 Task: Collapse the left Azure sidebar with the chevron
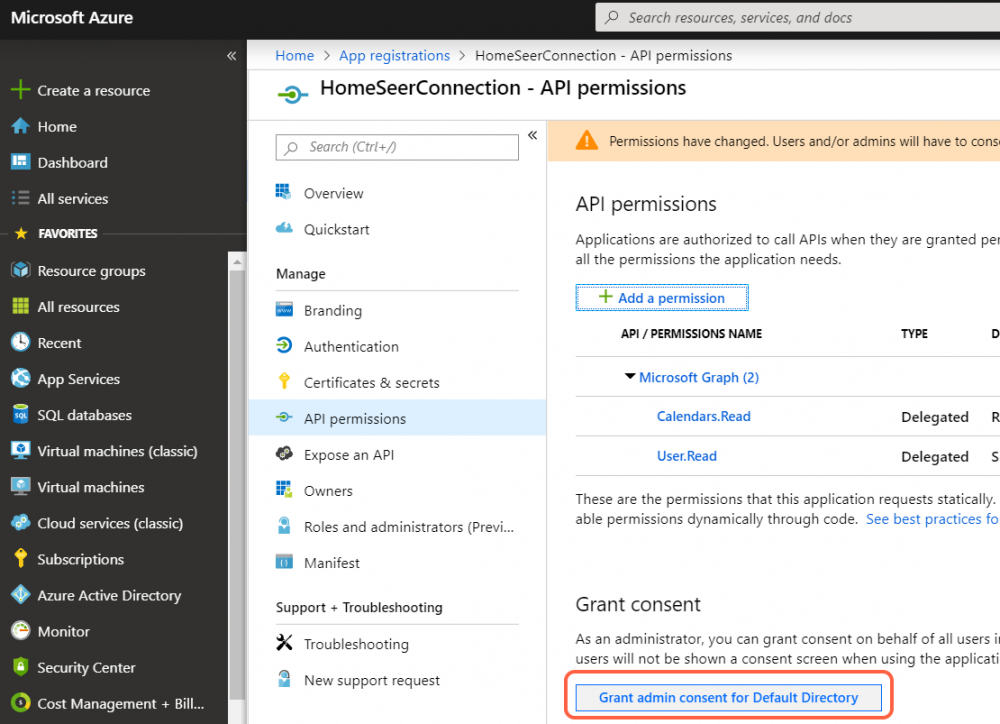pos(231,56)
